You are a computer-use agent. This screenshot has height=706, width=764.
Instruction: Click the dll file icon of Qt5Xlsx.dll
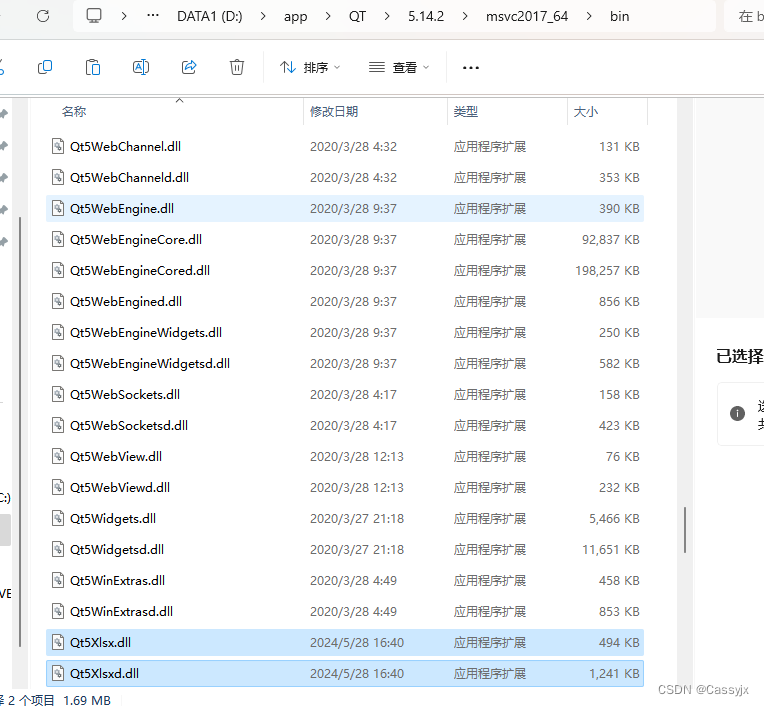point(58,642)
